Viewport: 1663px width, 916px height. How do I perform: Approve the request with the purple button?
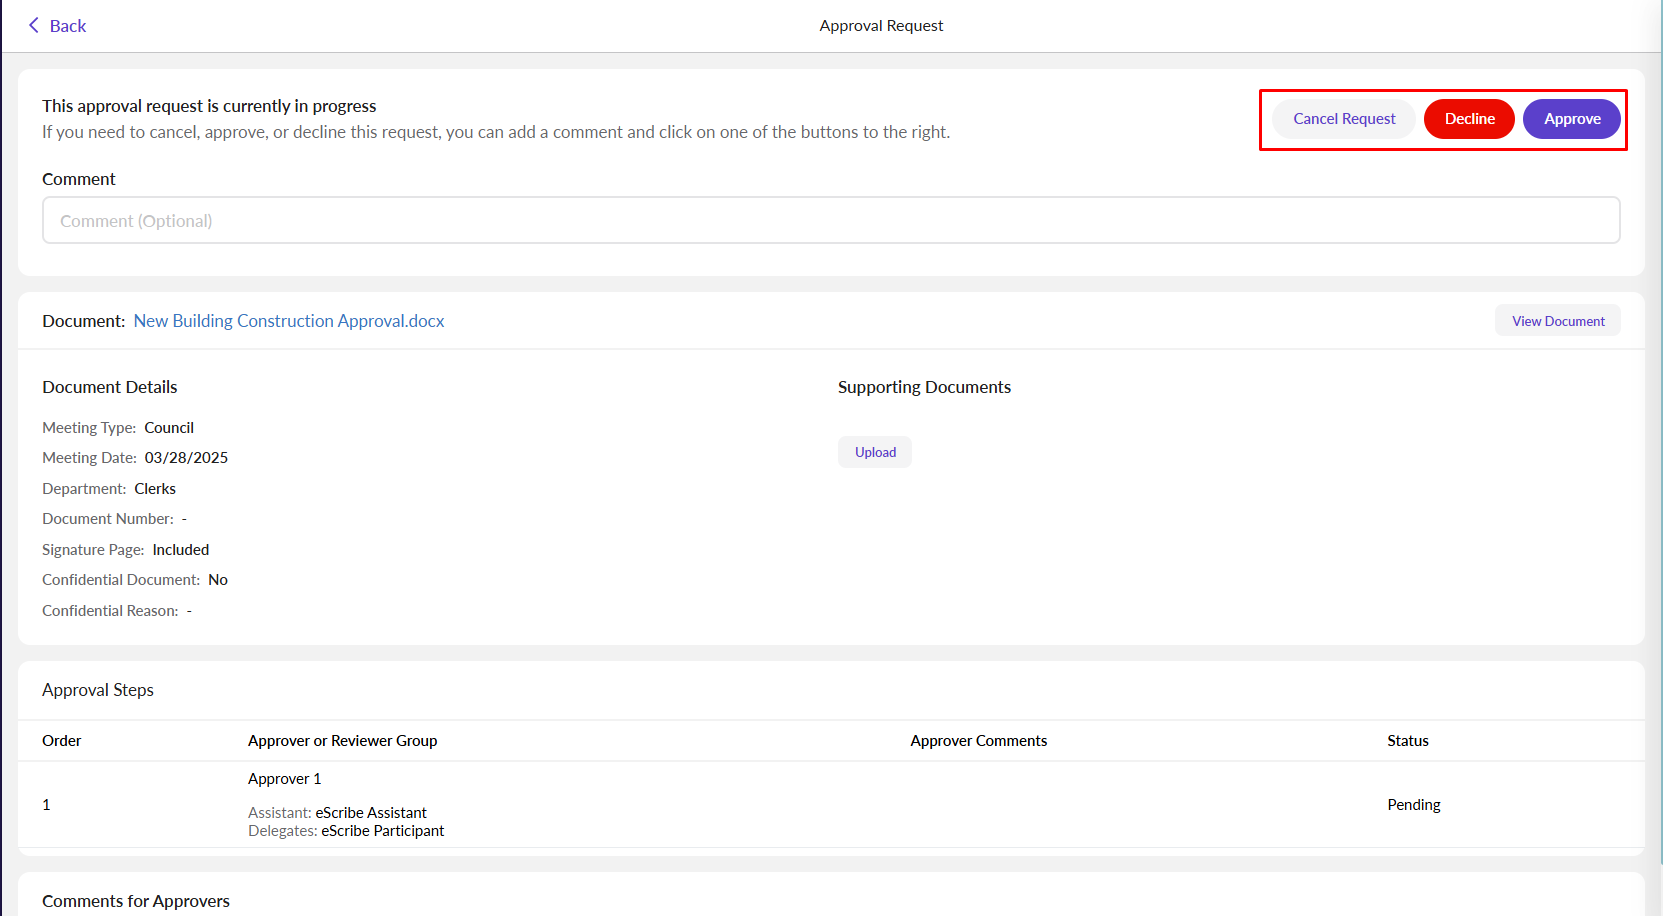tap(1571, 119)
